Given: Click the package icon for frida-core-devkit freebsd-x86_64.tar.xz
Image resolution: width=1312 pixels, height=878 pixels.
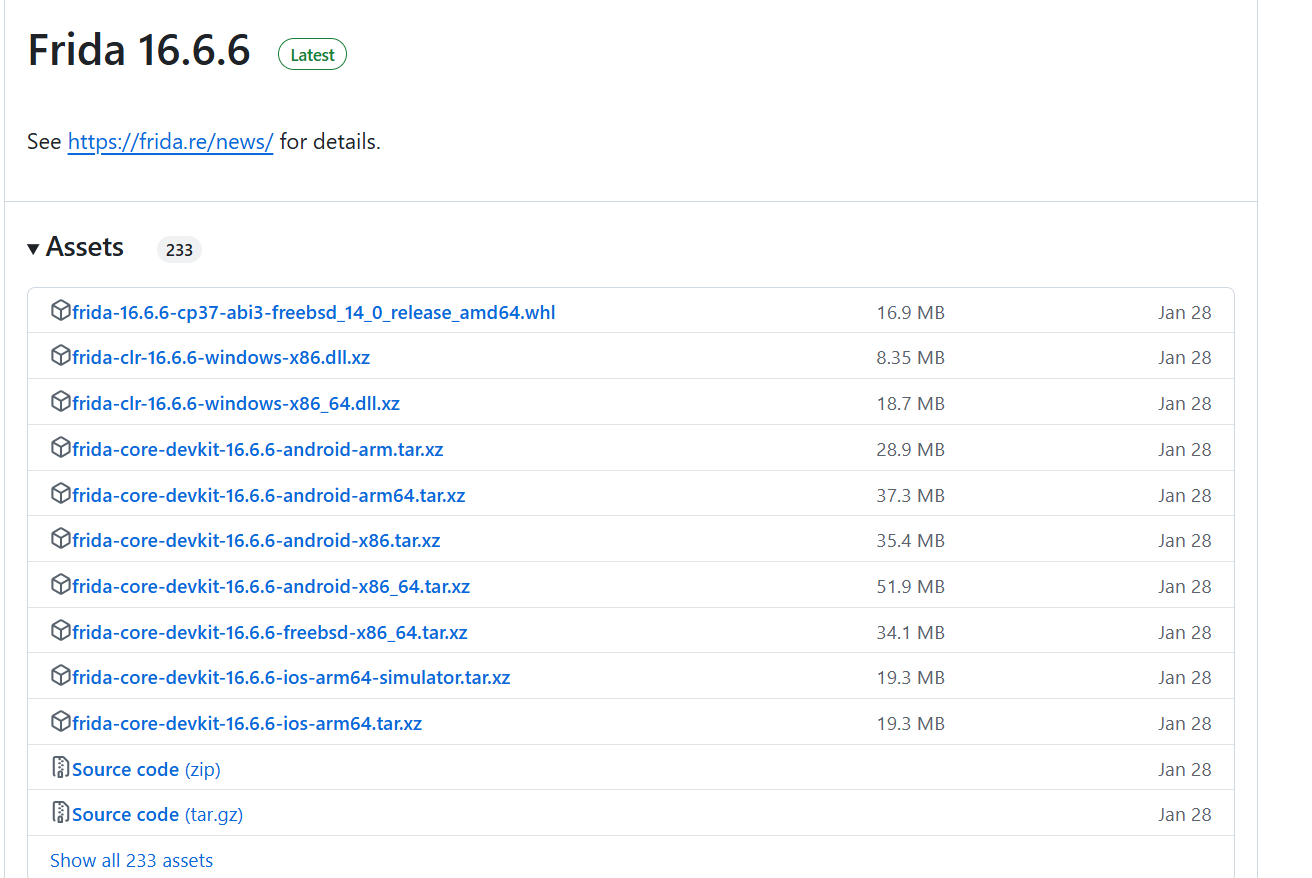Looking at the screenshot, I should [61, 631].
